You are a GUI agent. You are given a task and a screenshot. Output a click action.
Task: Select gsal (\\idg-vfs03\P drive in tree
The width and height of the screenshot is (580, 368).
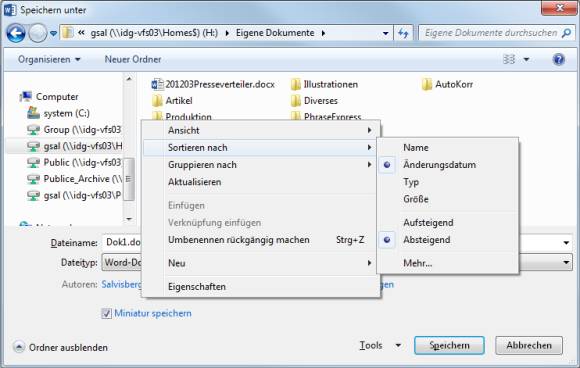(75, 195)
